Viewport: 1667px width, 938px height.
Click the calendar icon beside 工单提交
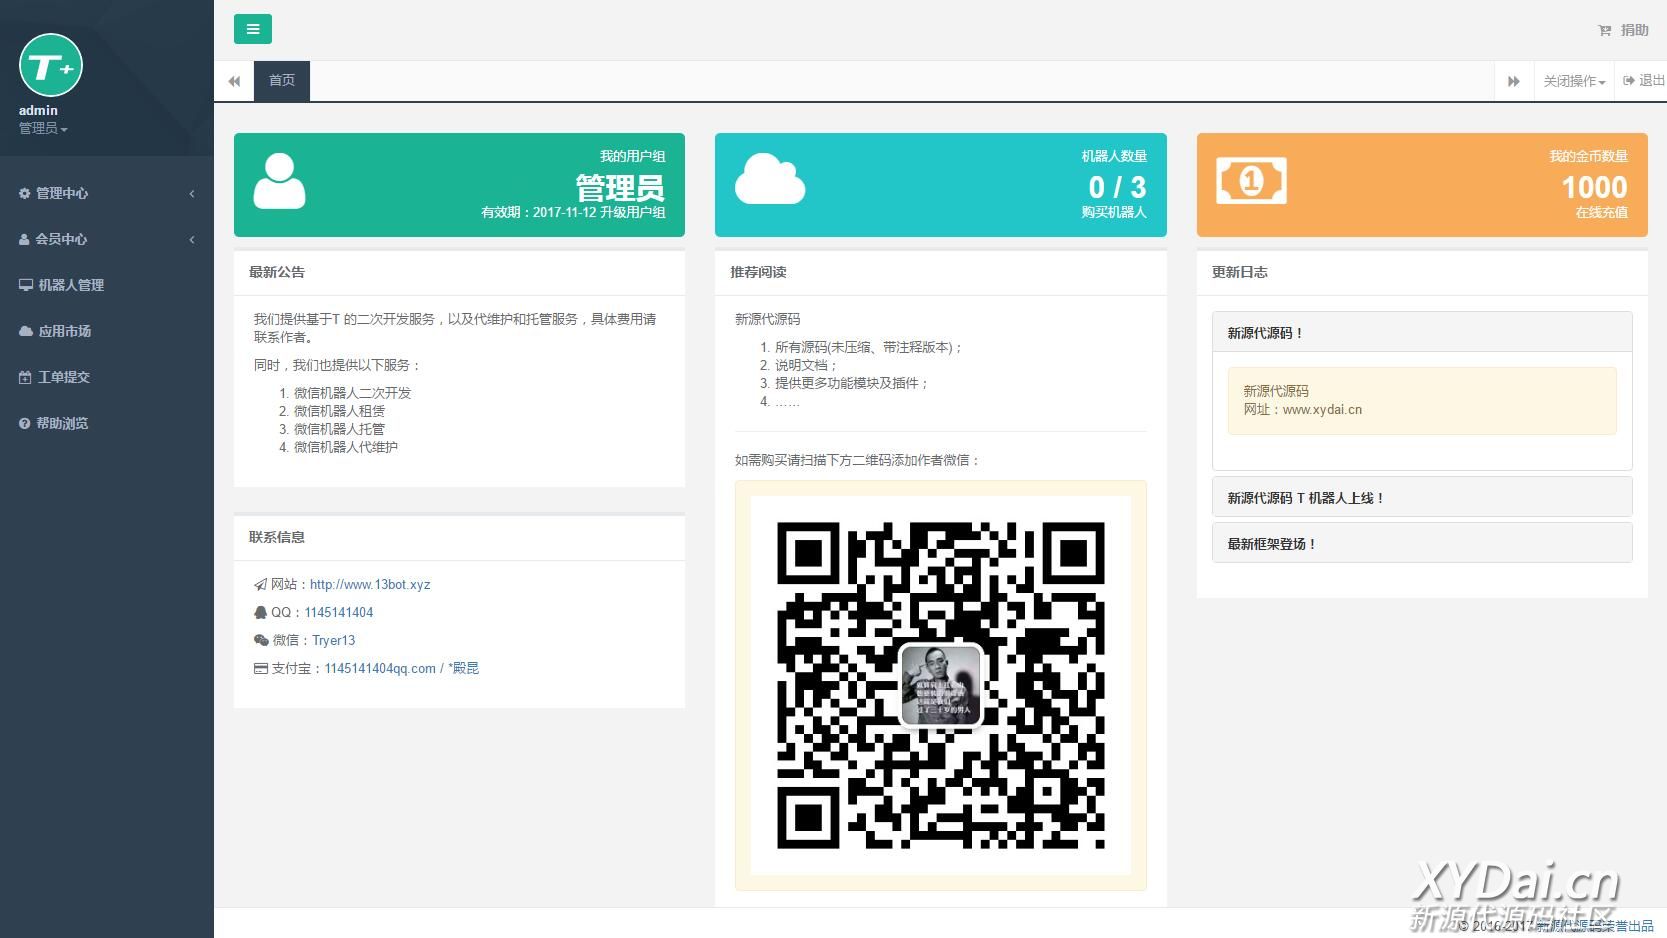[x=26, y=377]
